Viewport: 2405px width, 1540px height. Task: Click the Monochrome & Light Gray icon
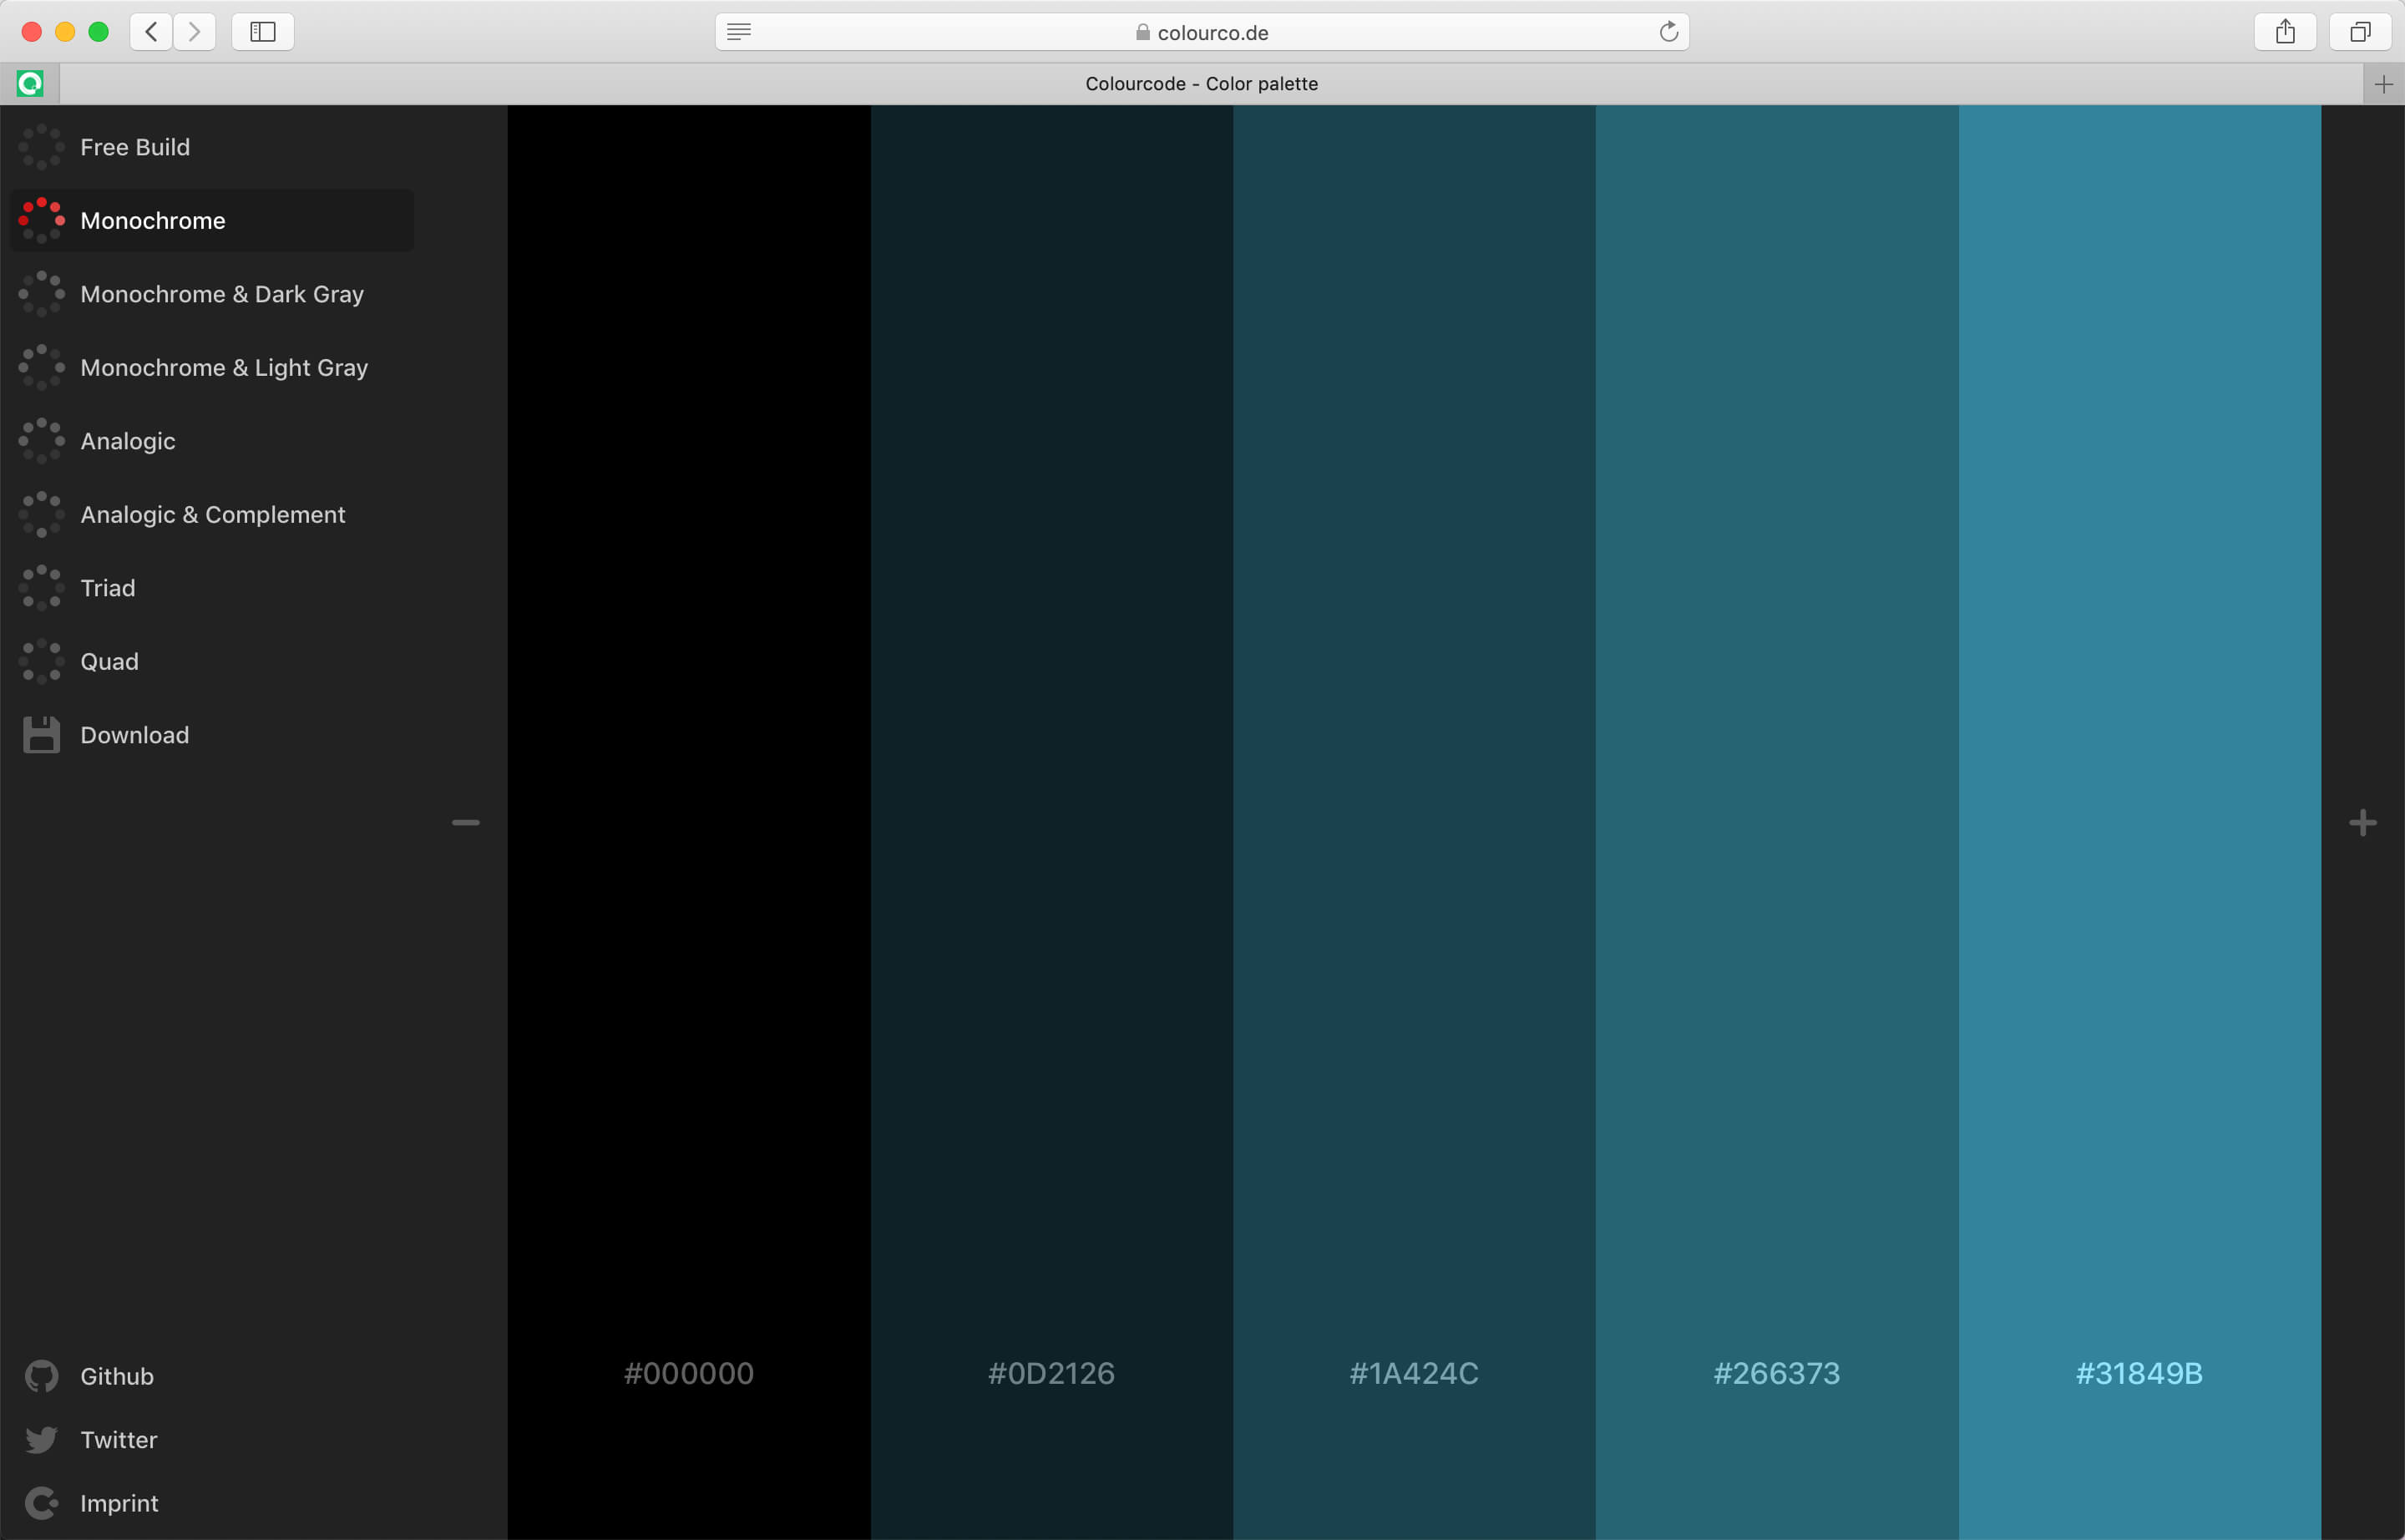pyautogui.click(x=42, y=367)
